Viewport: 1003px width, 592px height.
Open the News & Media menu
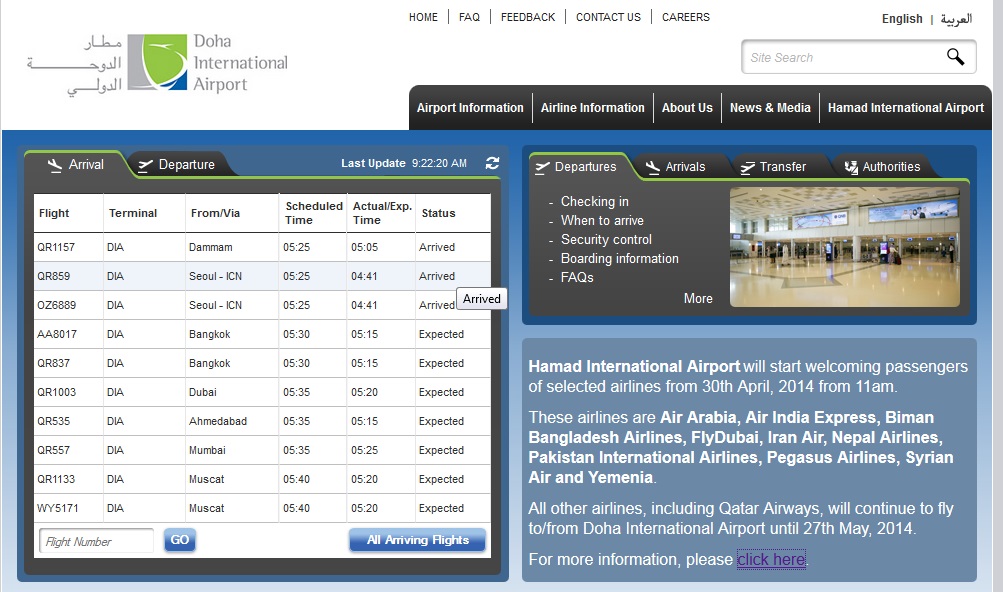pos(770,108)
